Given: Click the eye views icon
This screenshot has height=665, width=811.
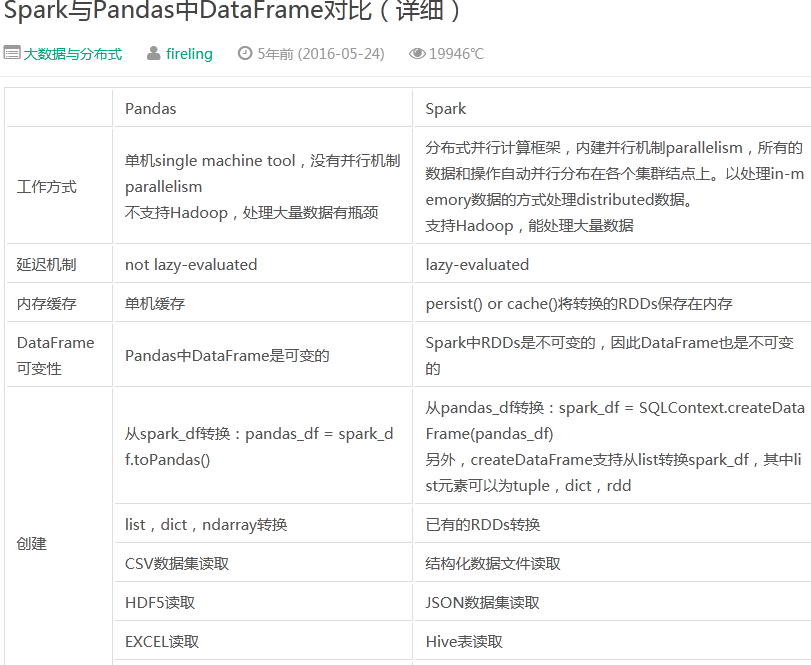Looking at the screenshot, I should coord(417,53).
